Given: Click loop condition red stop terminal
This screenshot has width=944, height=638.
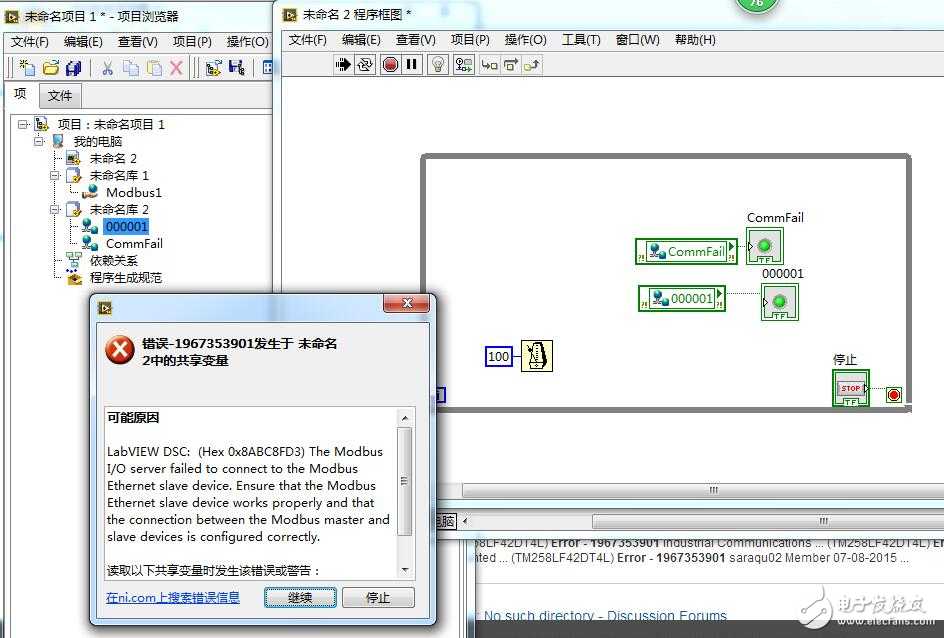Looking at the screenshot, I should [894, 395].
